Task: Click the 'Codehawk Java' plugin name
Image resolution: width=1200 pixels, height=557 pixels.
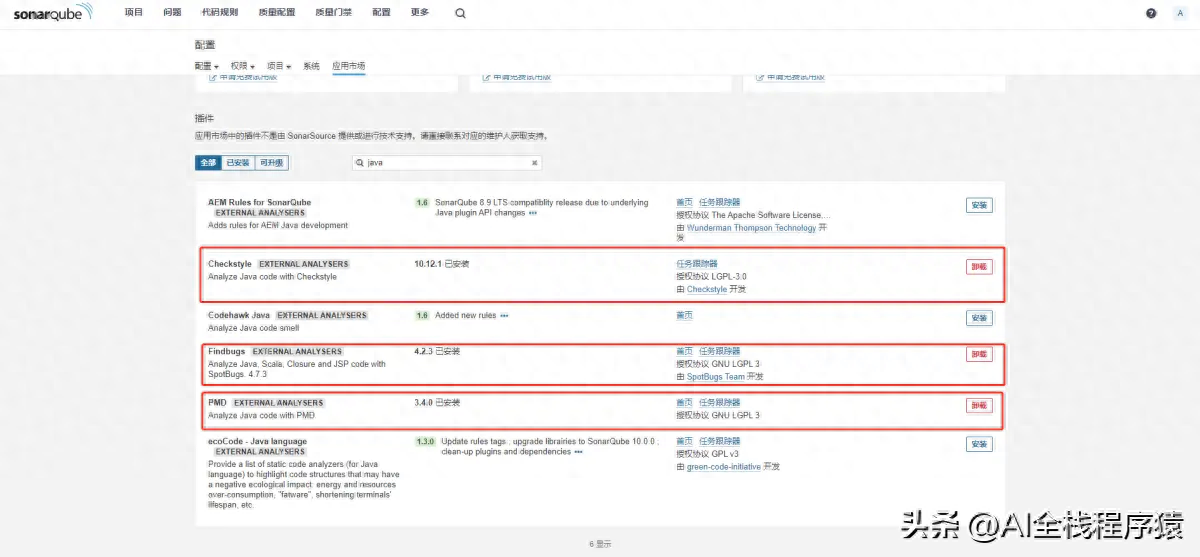Action: (239, 315)
